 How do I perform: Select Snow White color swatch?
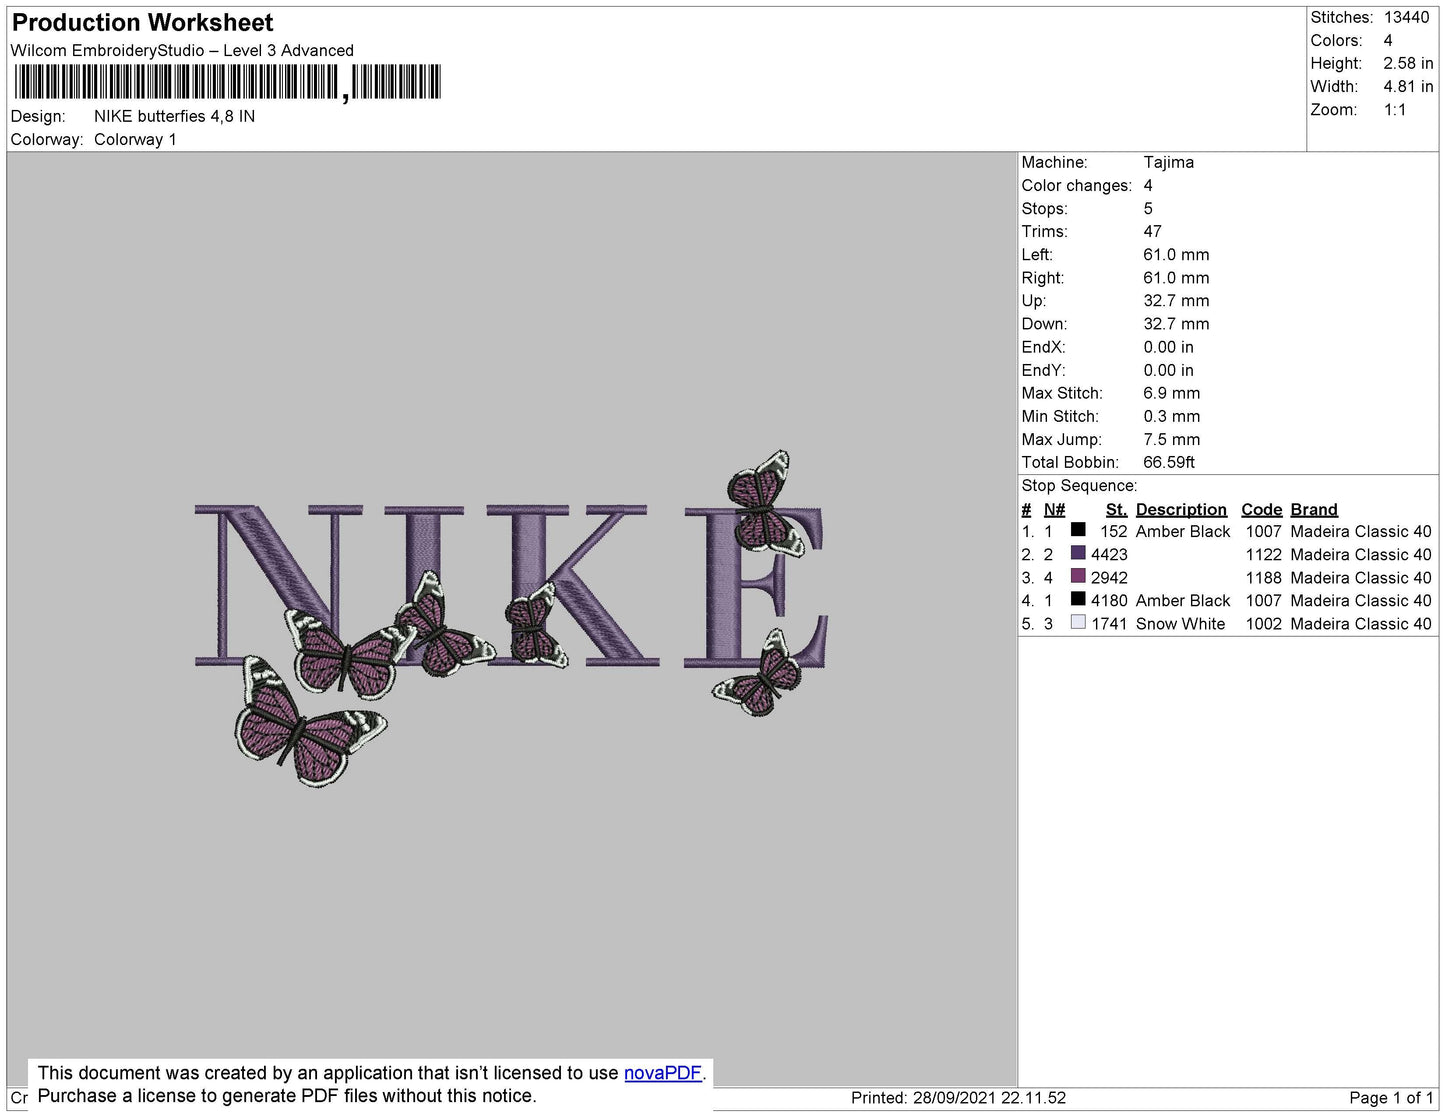(x=1078, y=622)
